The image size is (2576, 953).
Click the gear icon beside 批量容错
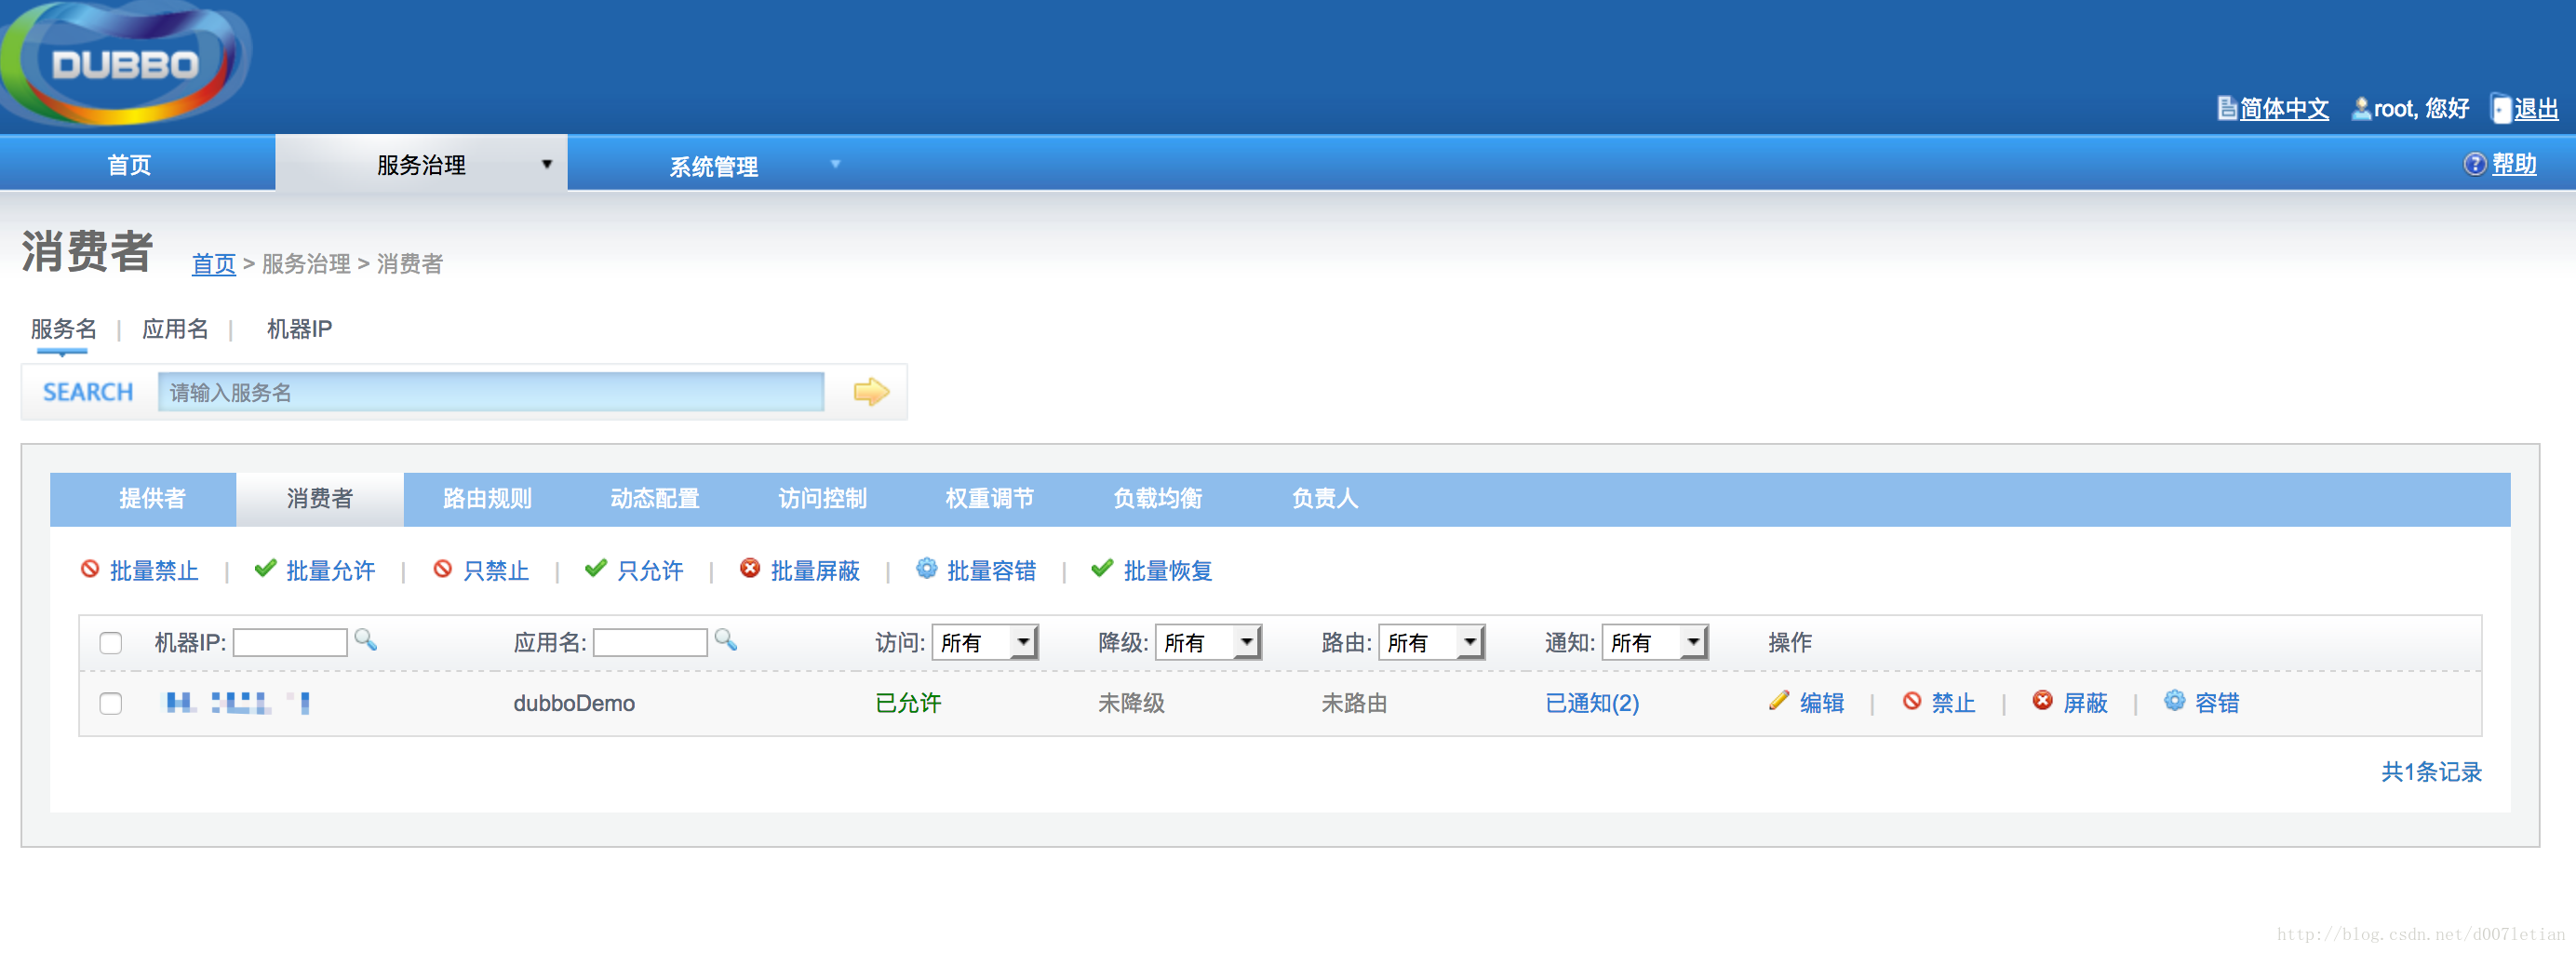point(927,568)
